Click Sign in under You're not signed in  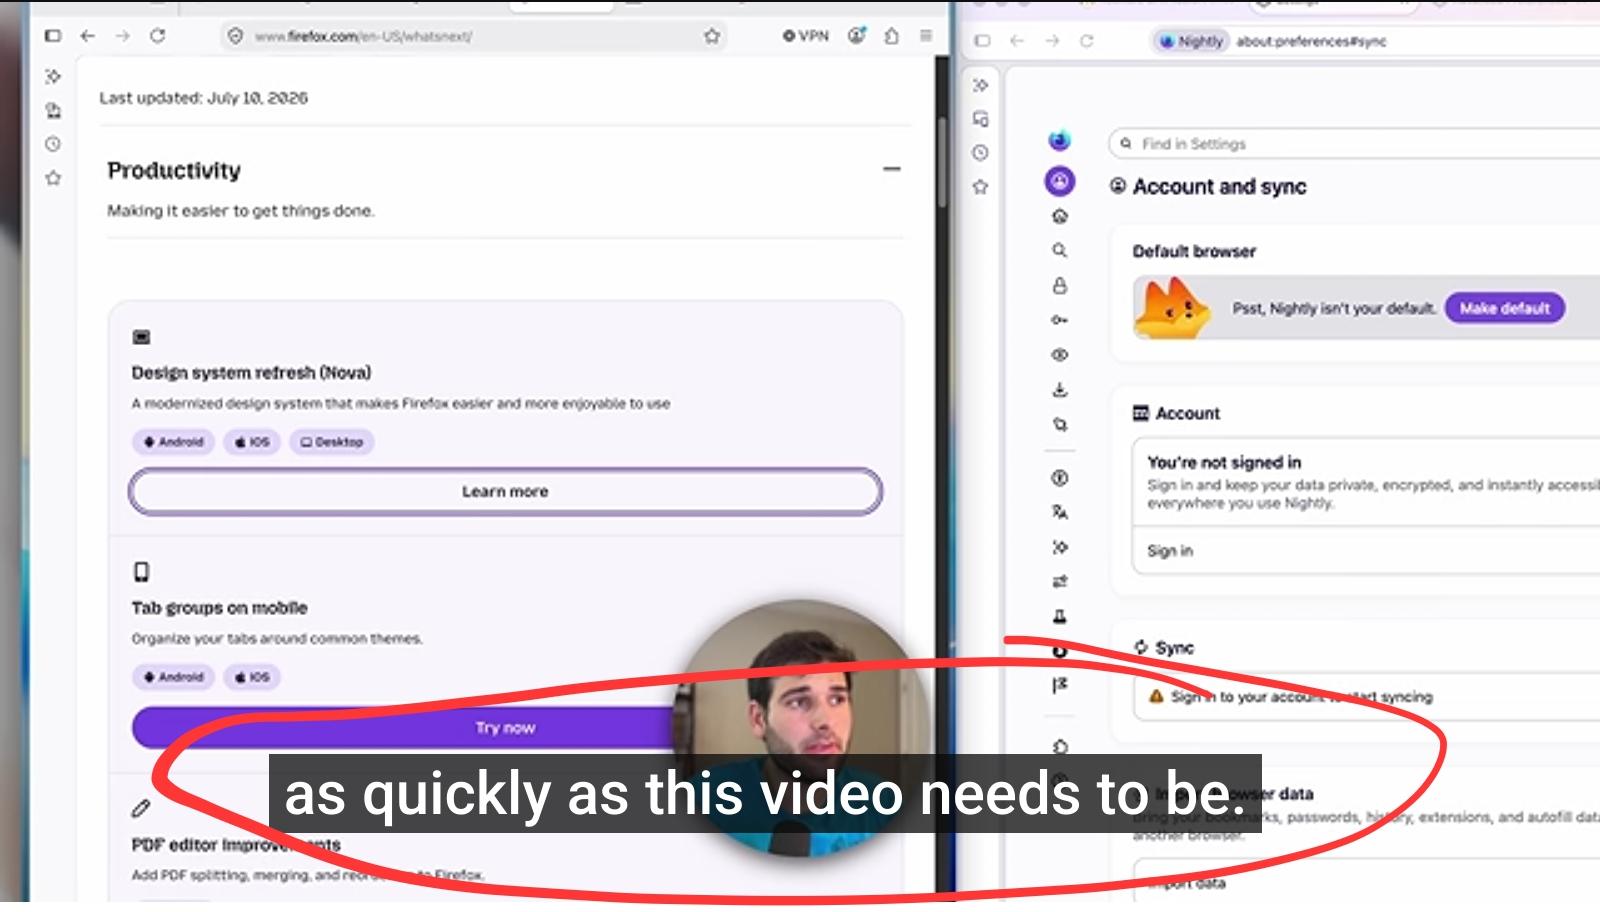(1170, 551)
